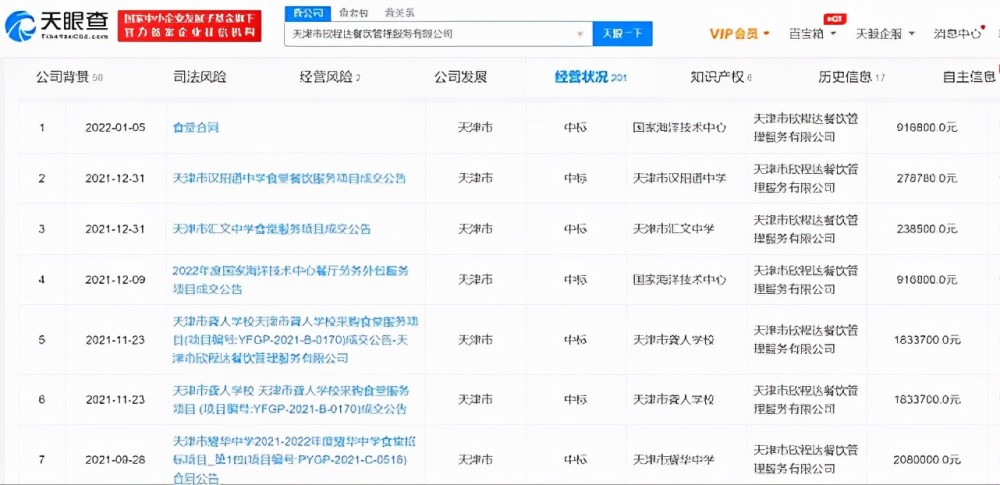Open row 5 天津市育人学校 bid announcement link
The width and height of the screenshot is (1000, 485).
(x=295, y=340)
